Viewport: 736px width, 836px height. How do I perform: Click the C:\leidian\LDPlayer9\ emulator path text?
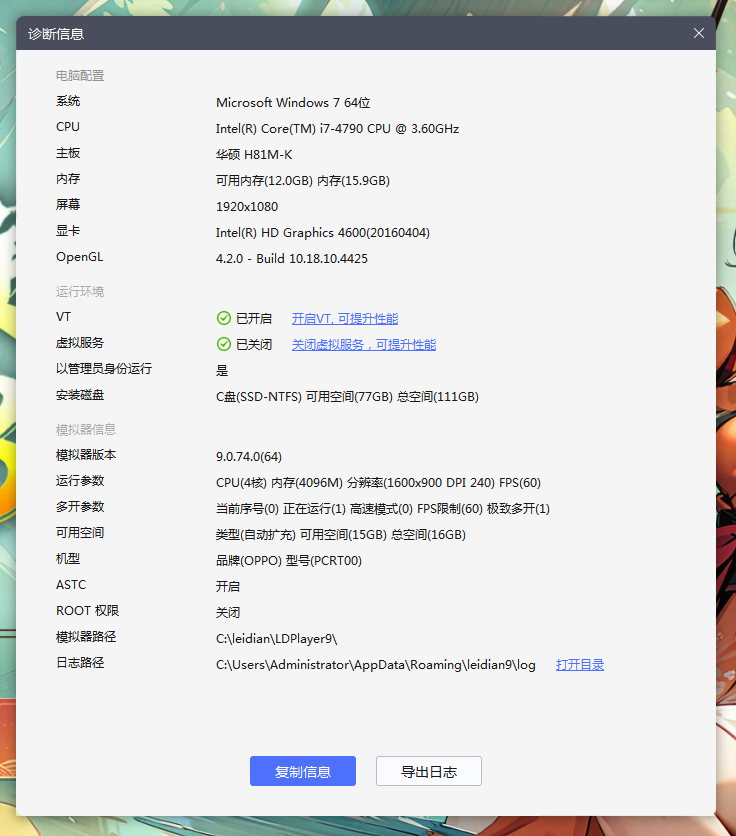tap(277, 639)
